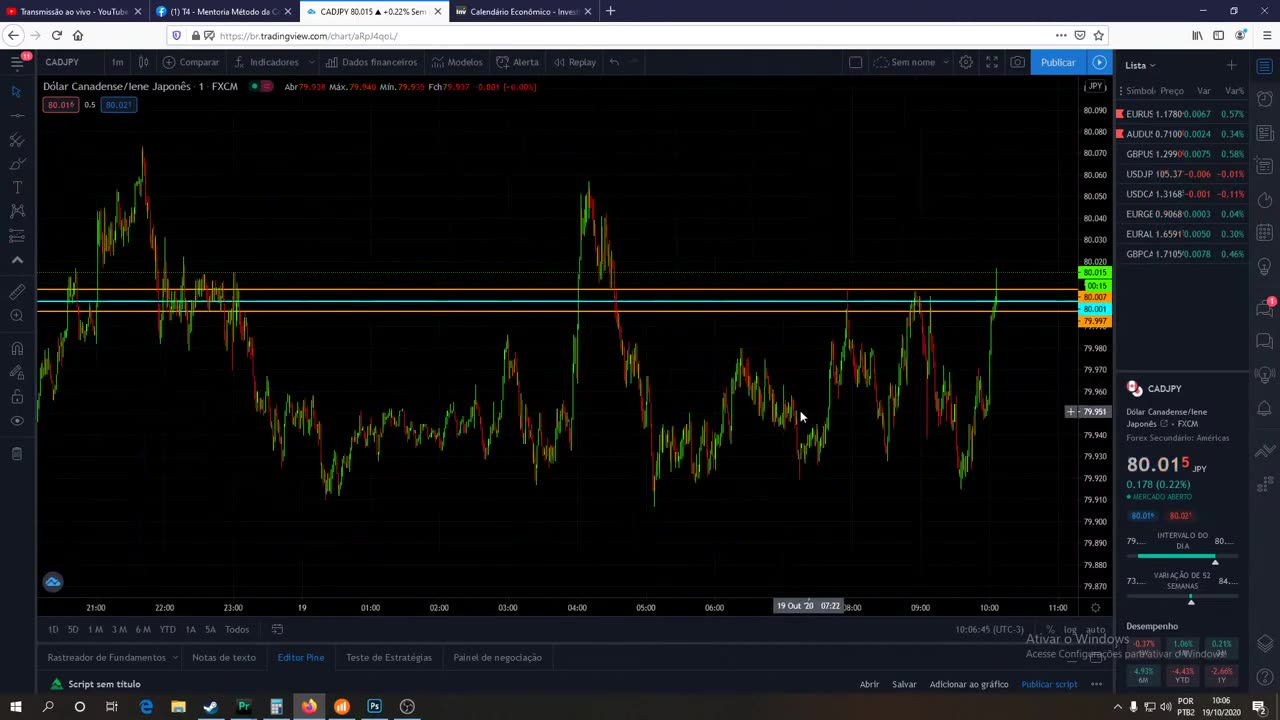Click the red sell price 80.016 box
The image size is (1280, 720).
[x=61, y=105]
